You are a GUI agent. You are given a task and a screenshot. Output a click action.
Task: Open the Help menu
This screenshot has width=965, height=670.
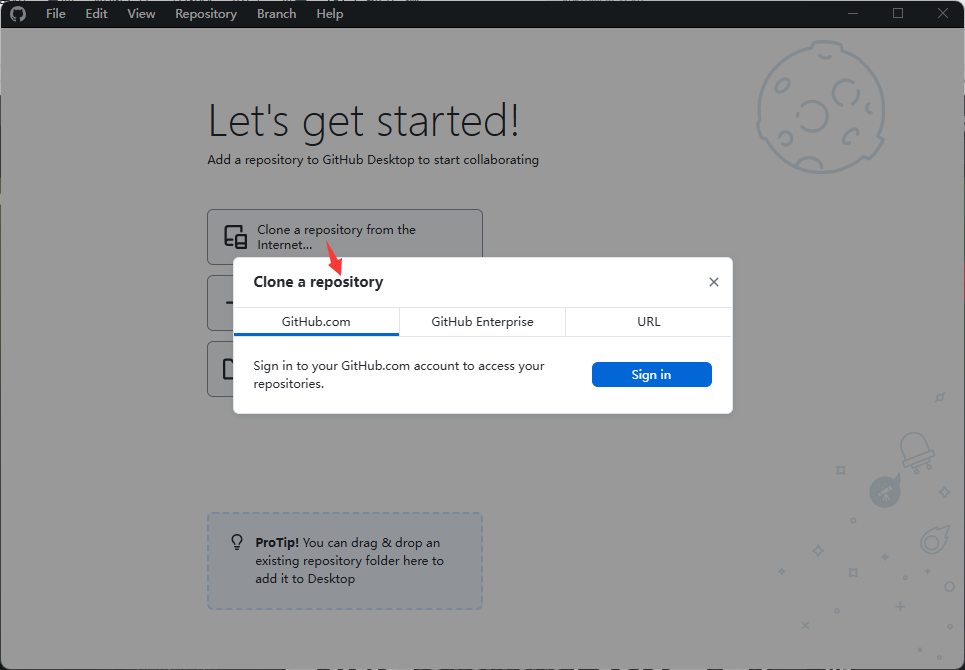point(330,14)
